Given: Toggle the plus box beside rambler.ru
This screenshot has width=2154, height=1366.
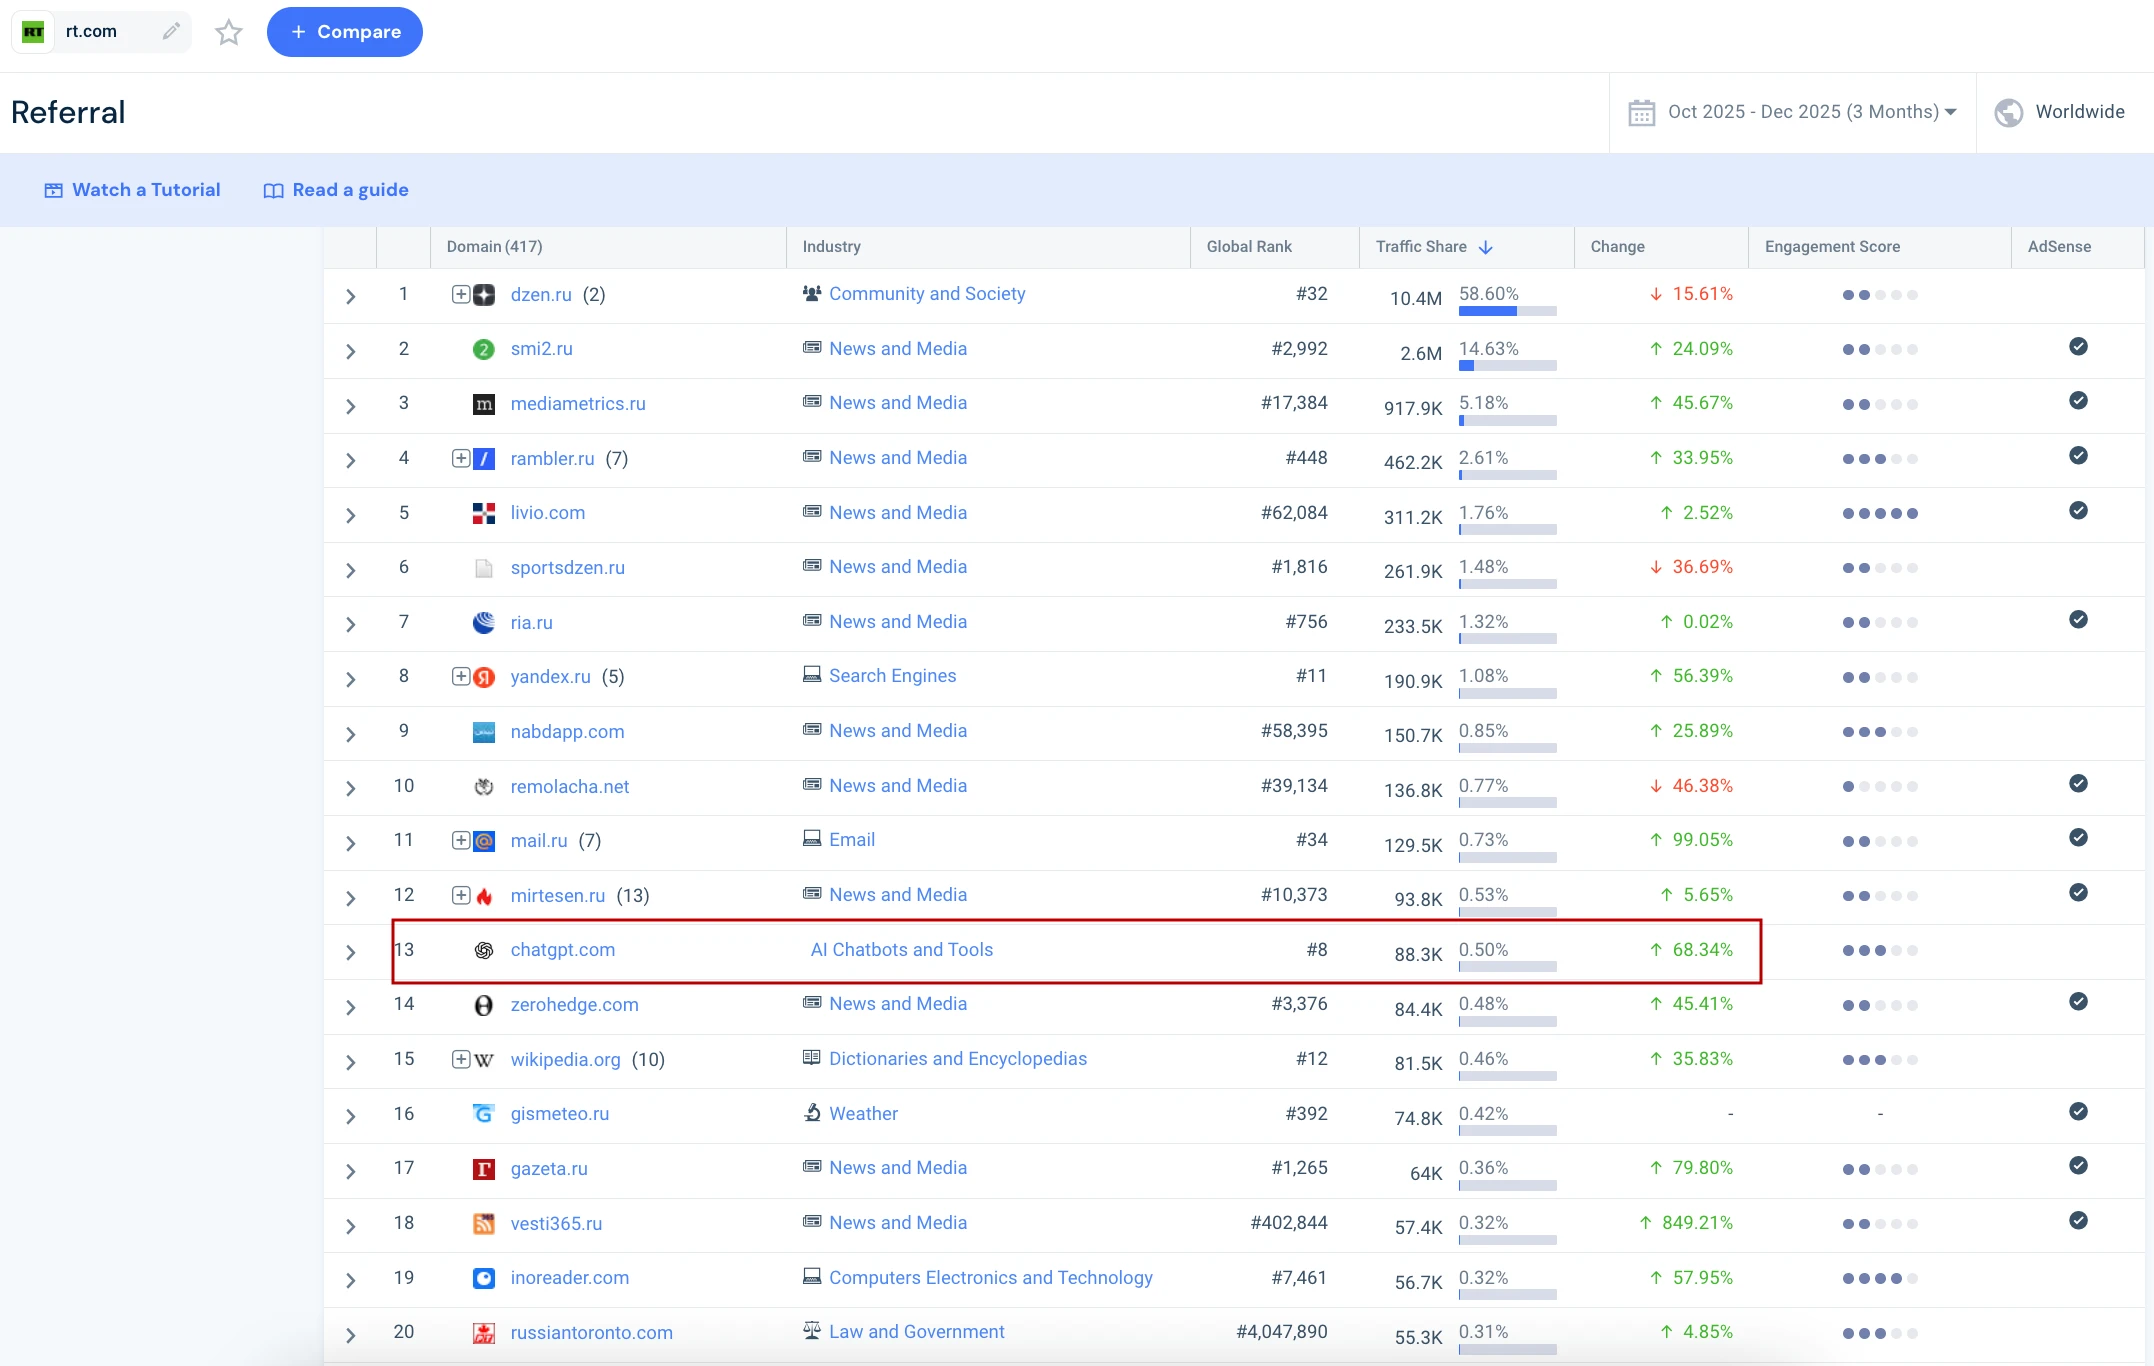Looking at the screenshot, I should click(460, 458).
